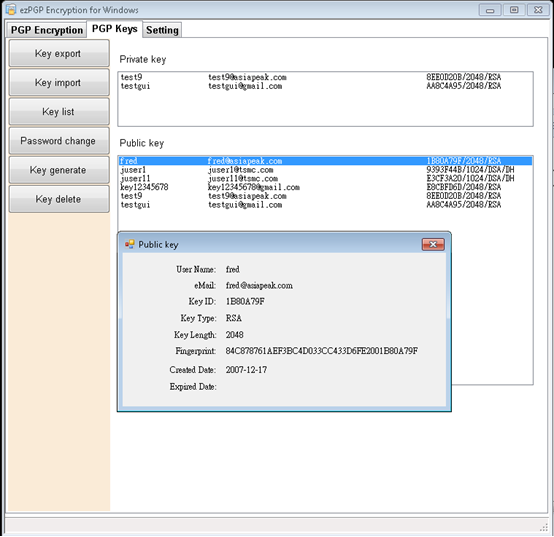Select test9 in Public key list

pyautogui.click(x=325, y=196)
